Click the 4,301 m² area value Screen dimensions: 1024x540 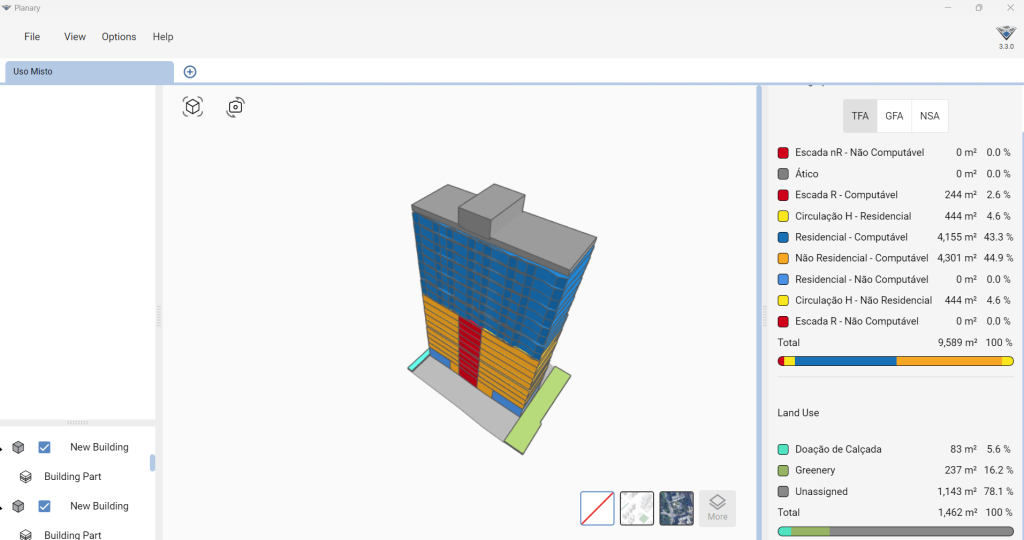coord(957,258)
